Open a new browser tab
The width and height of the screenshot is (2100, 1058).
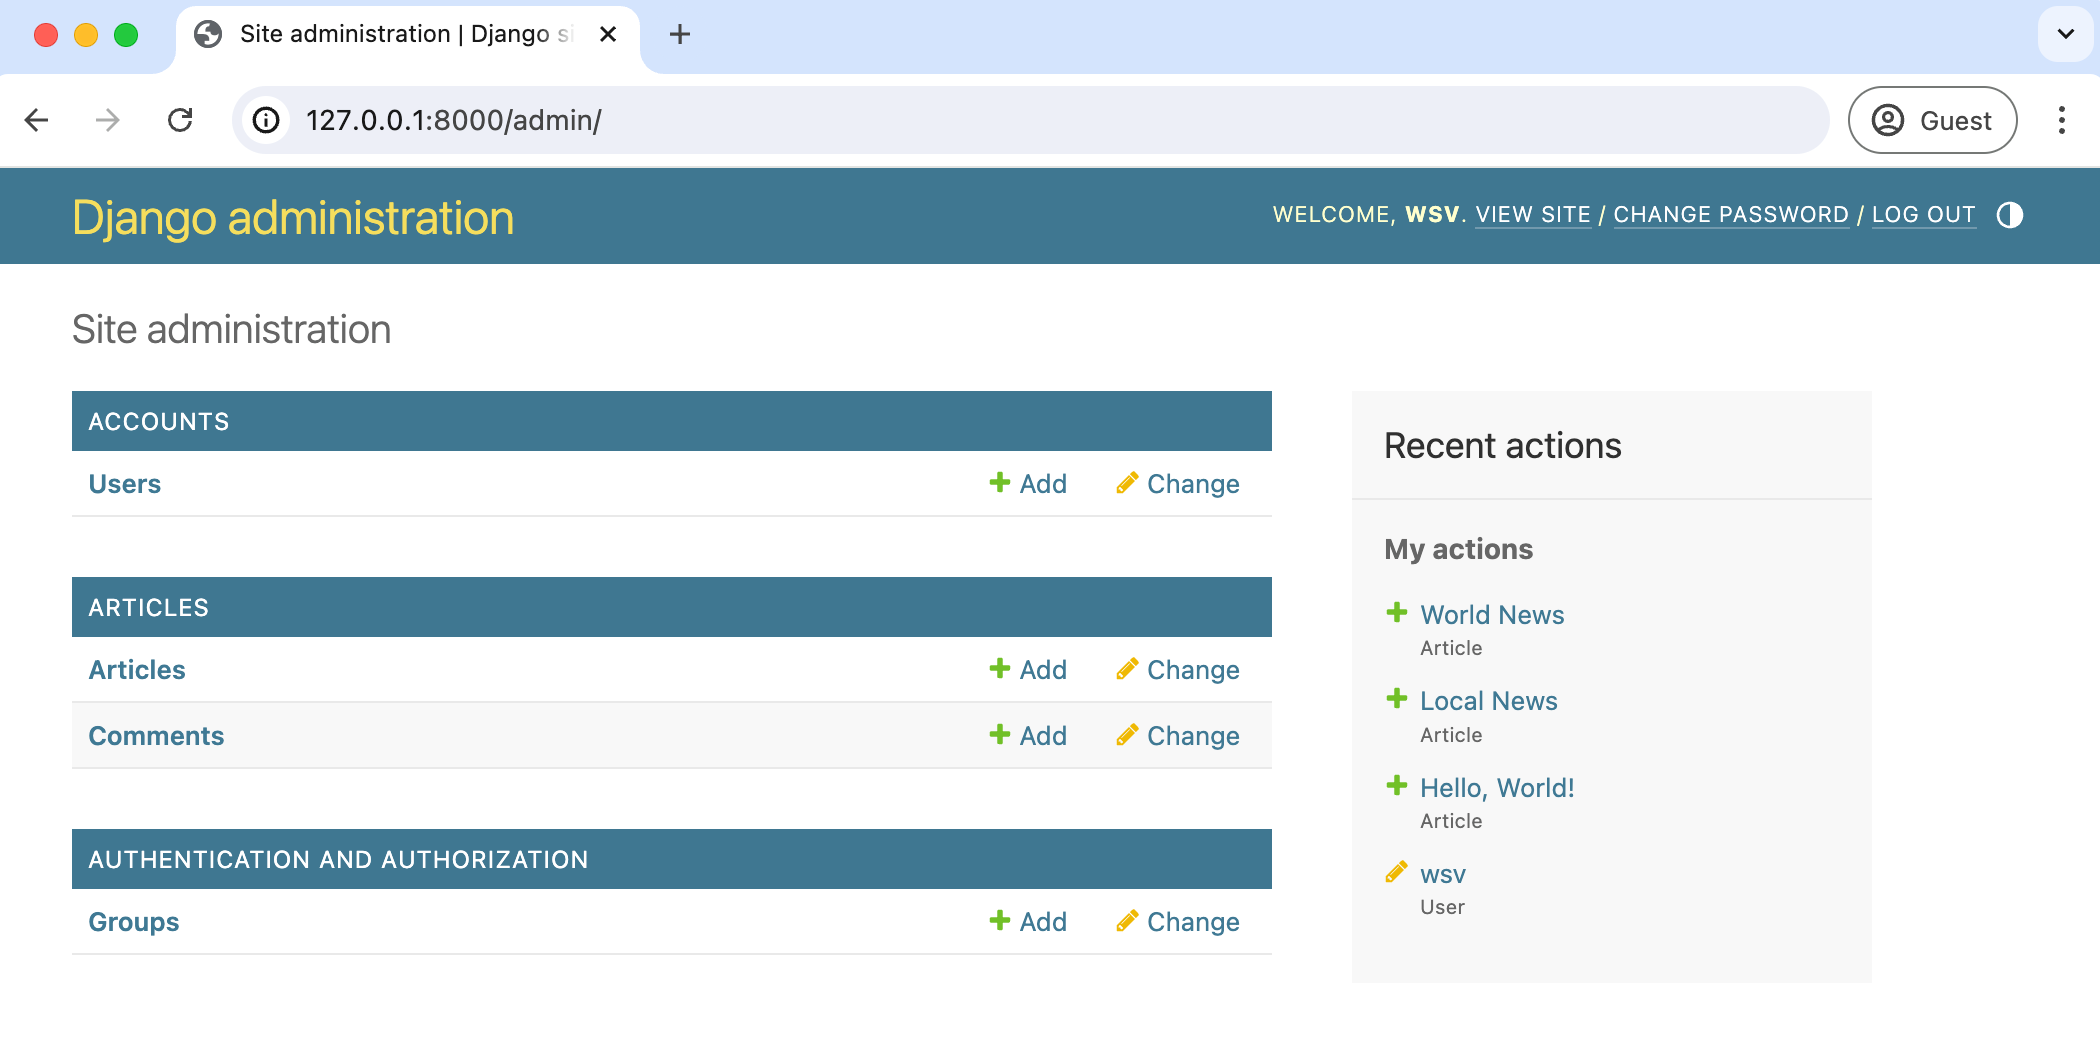click(680, 35)
